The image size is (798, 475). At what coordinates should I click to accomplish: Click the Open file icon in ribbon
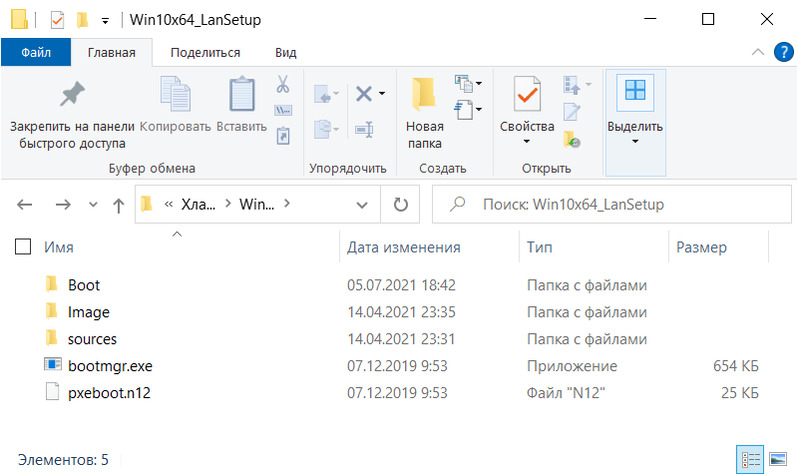(572, 85)
